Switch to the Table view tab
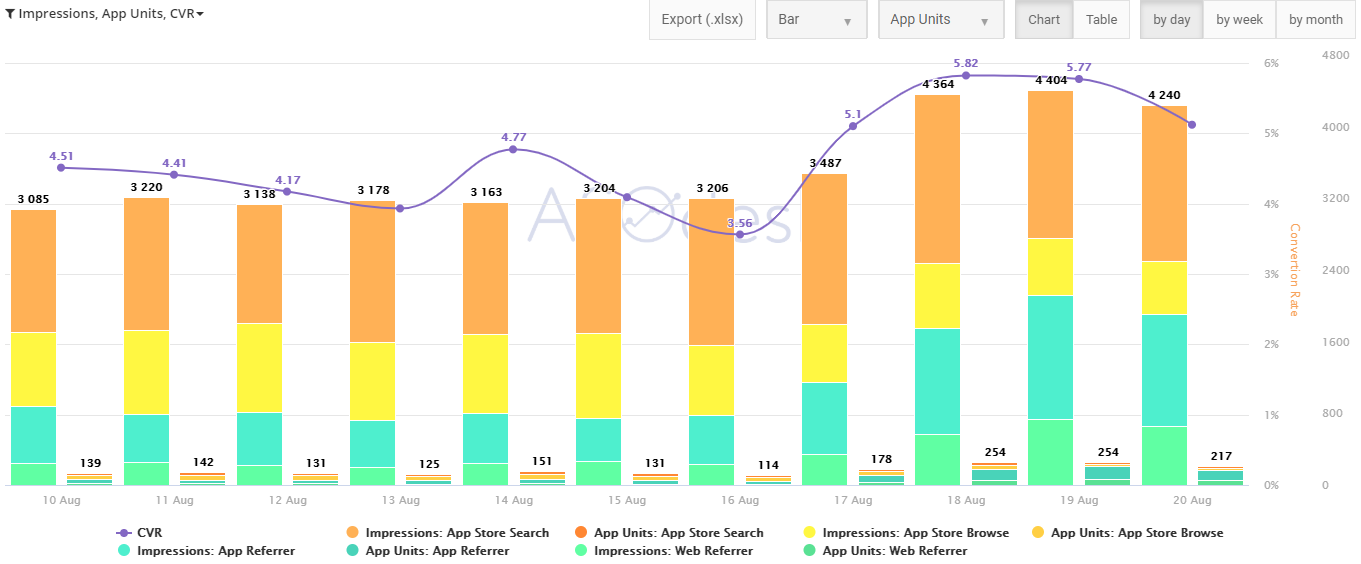1361x564 pixels. click(1101, 20)
